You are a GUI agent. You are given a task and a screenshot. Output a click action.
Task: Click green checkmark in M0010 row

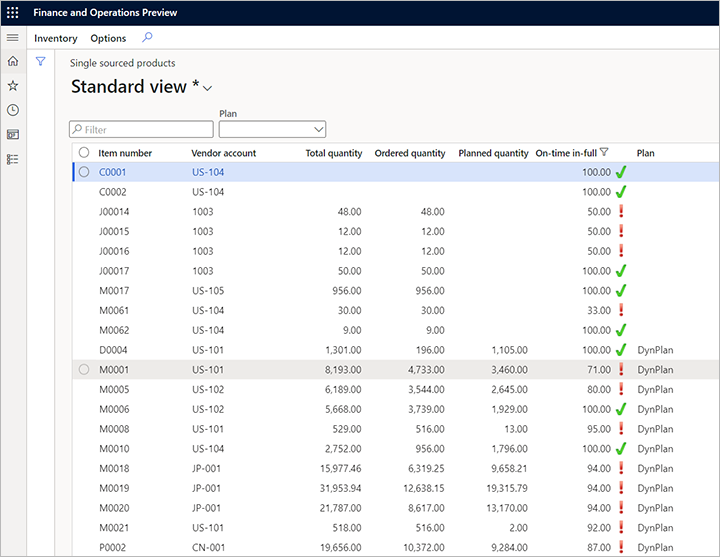pyautogui.click(x=621, y=449)
